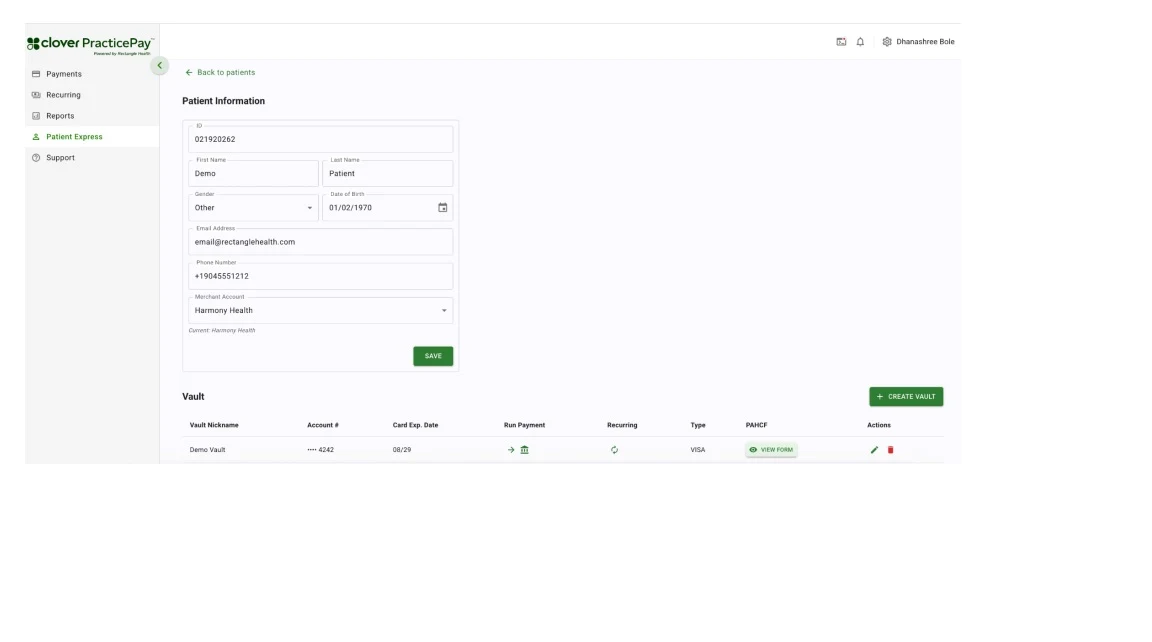Open the terminal icon in header
This screenshot has height=642, width=1152.
(x=841, y=42)
